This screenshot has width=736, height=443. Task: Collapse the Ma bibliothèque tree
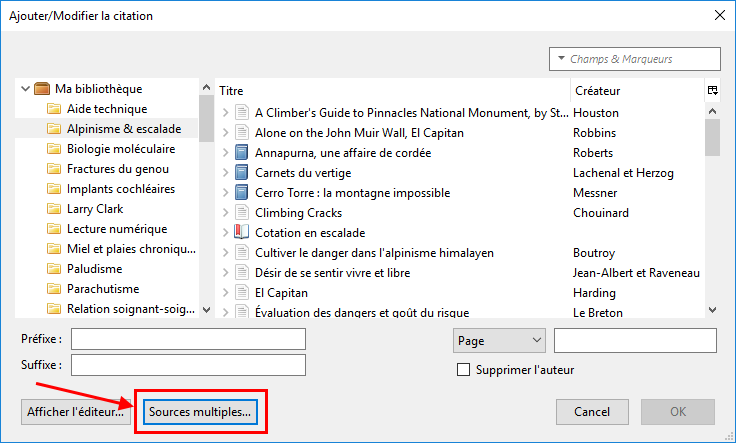click(x=25, y=88)
